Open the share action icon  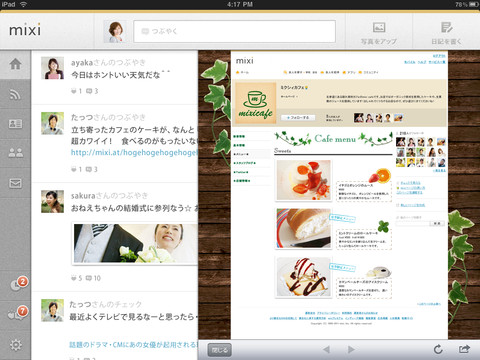464,349
